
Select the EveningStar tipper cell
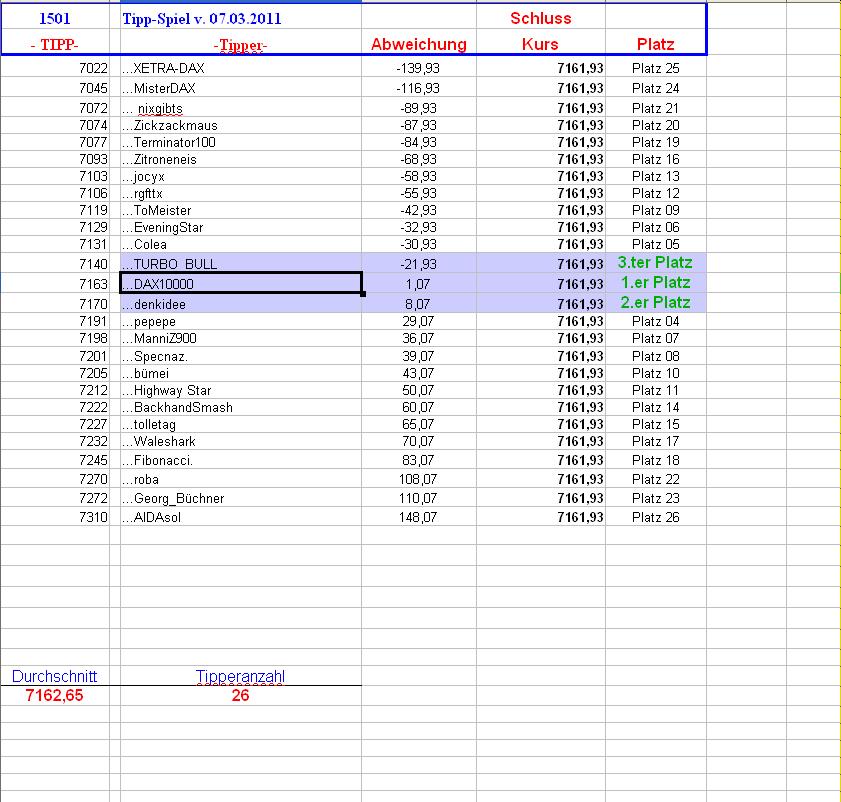[x=241, y=227]
